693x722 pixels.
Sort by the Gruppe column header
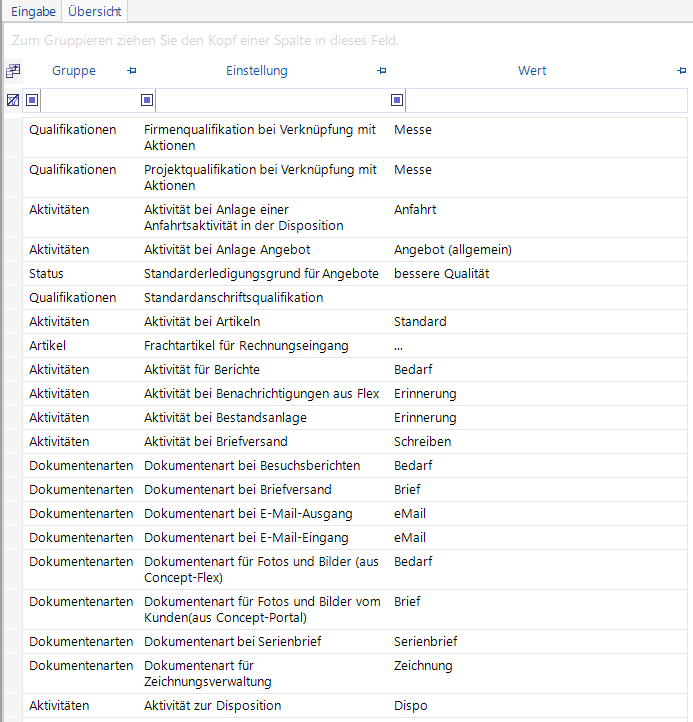[74, 70]
